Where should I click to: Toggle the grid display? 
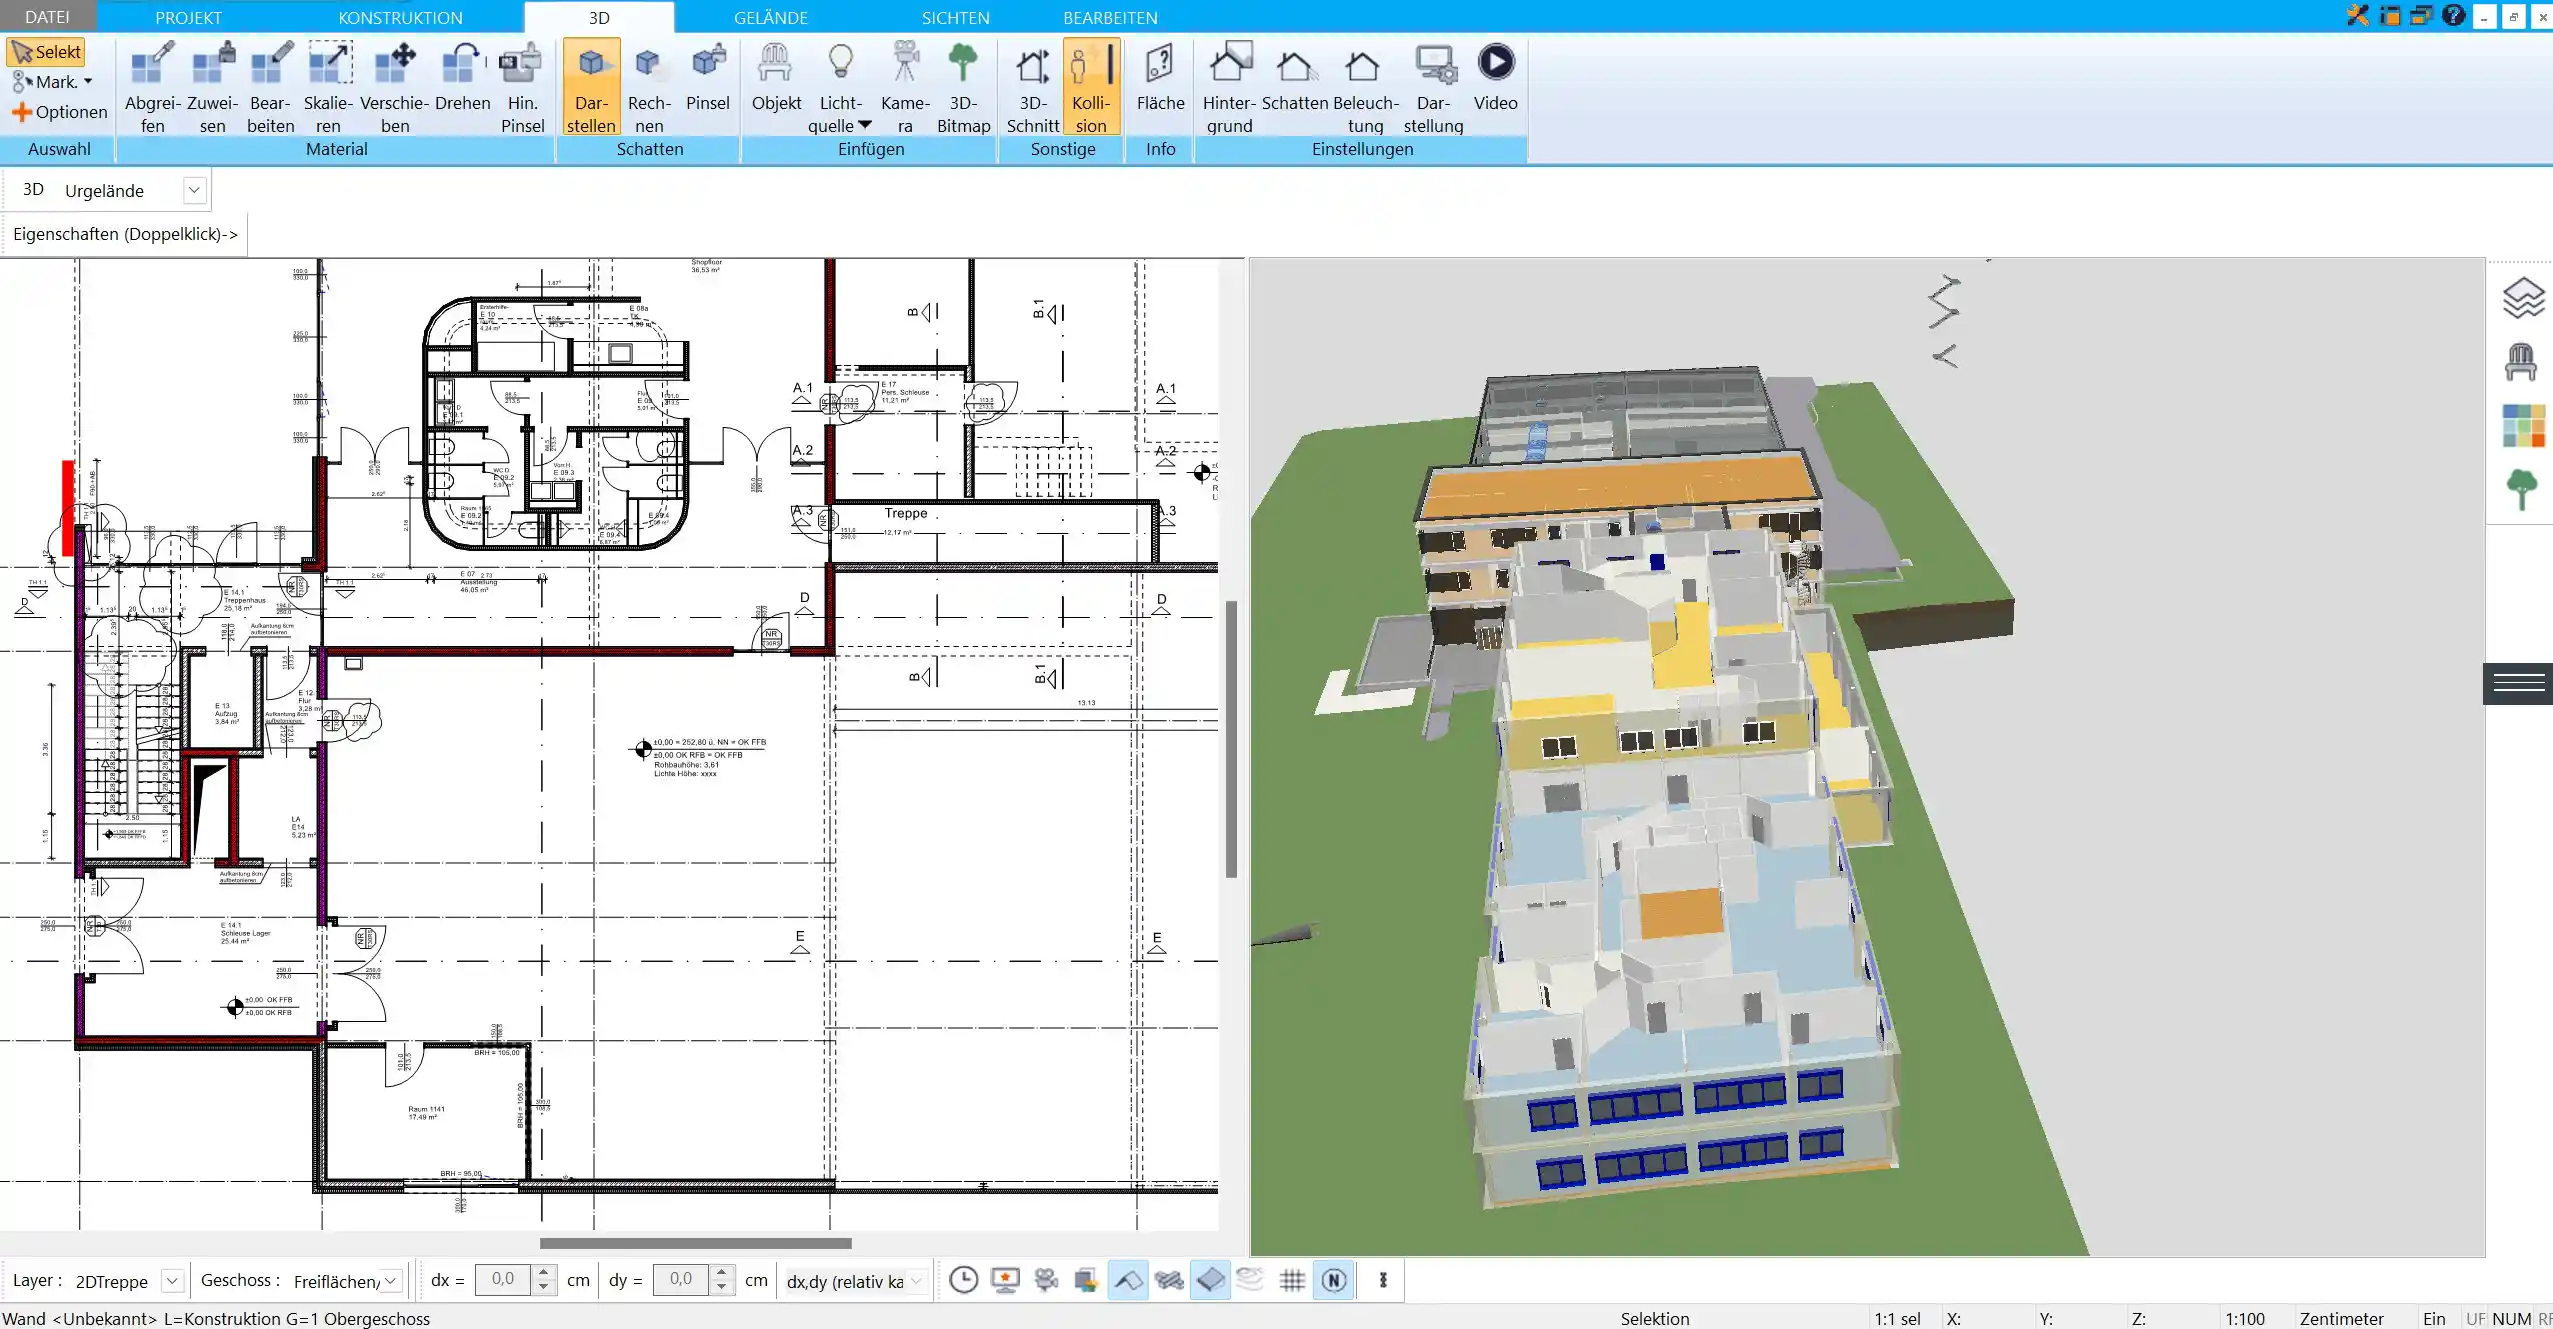coord(1292,1280)
